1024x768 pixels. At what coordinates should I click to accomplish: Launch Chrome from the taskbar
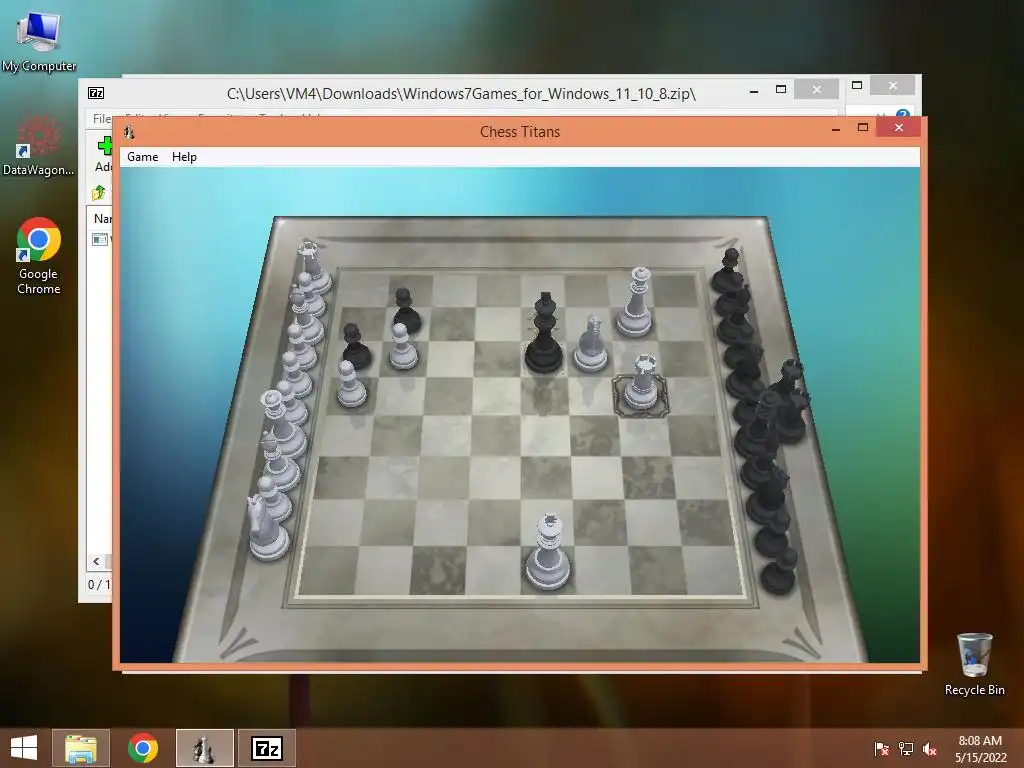pyautogui.click(x=143, y=748)
